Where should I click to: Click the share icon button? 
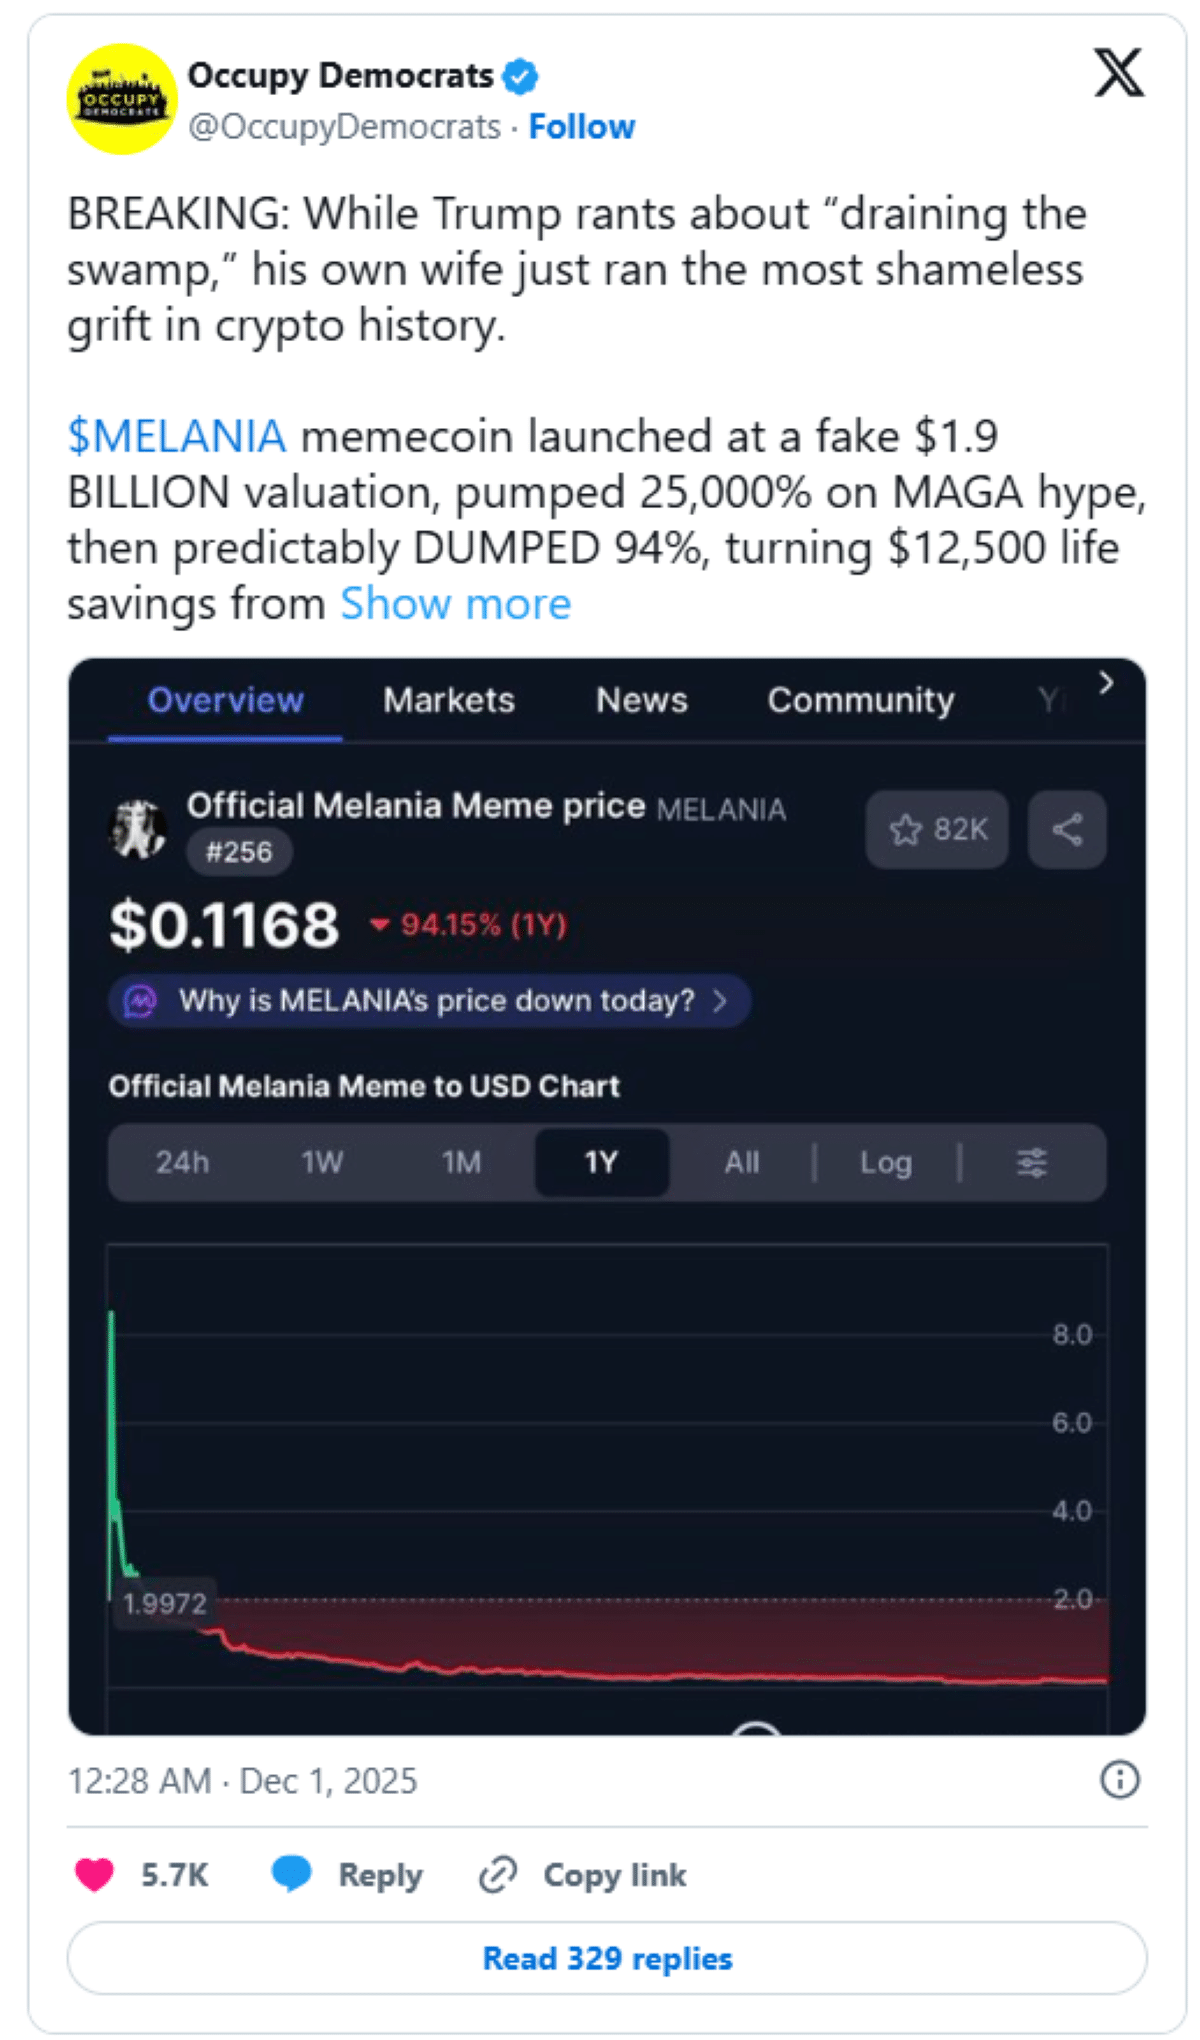pos(1067,829)
